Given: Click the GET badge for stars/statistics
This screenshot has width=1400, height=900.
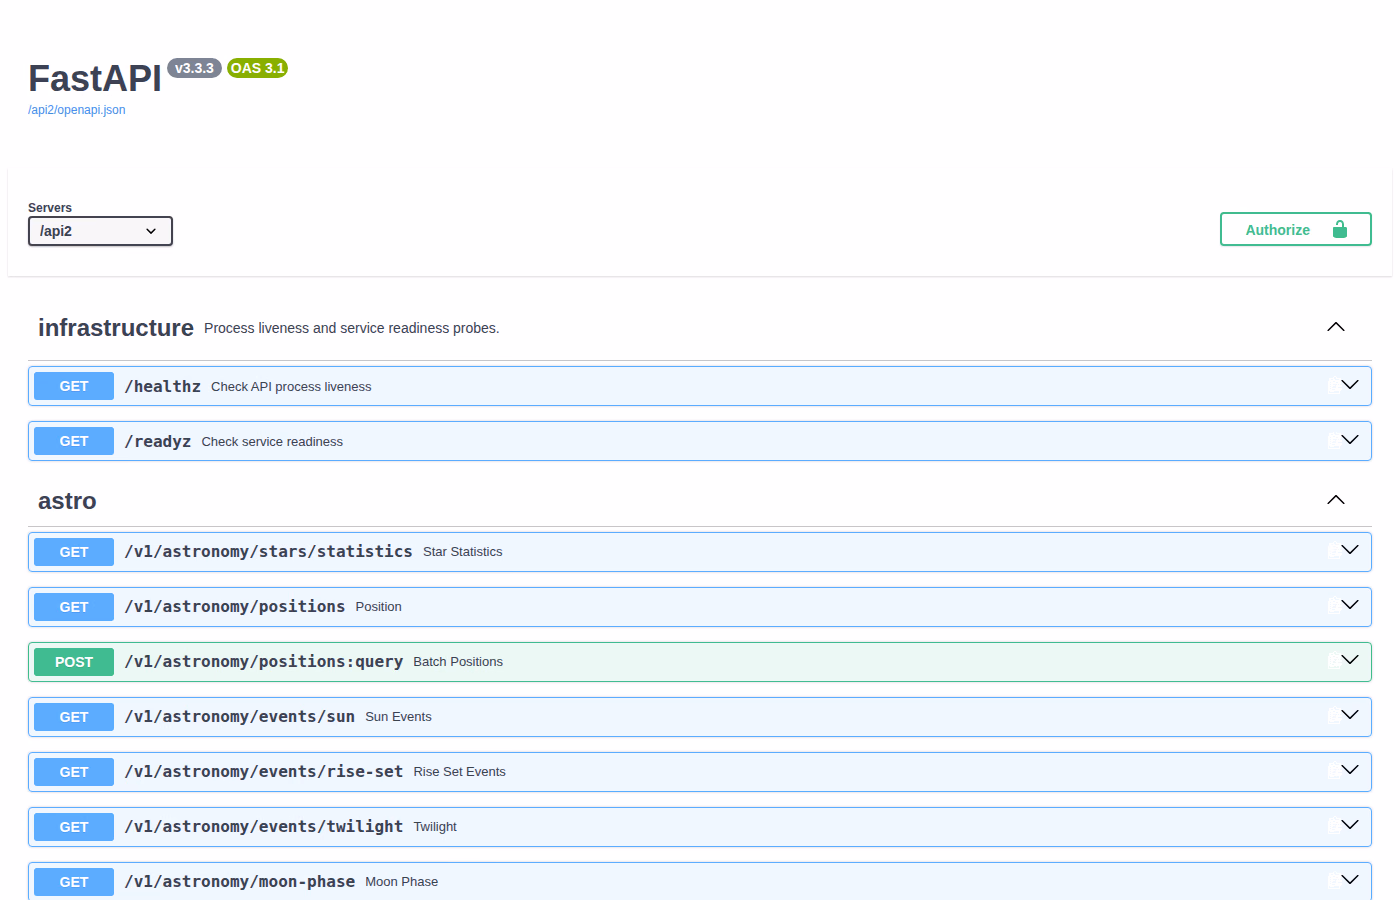Looking at the screenshot, I should pos(74,552).
